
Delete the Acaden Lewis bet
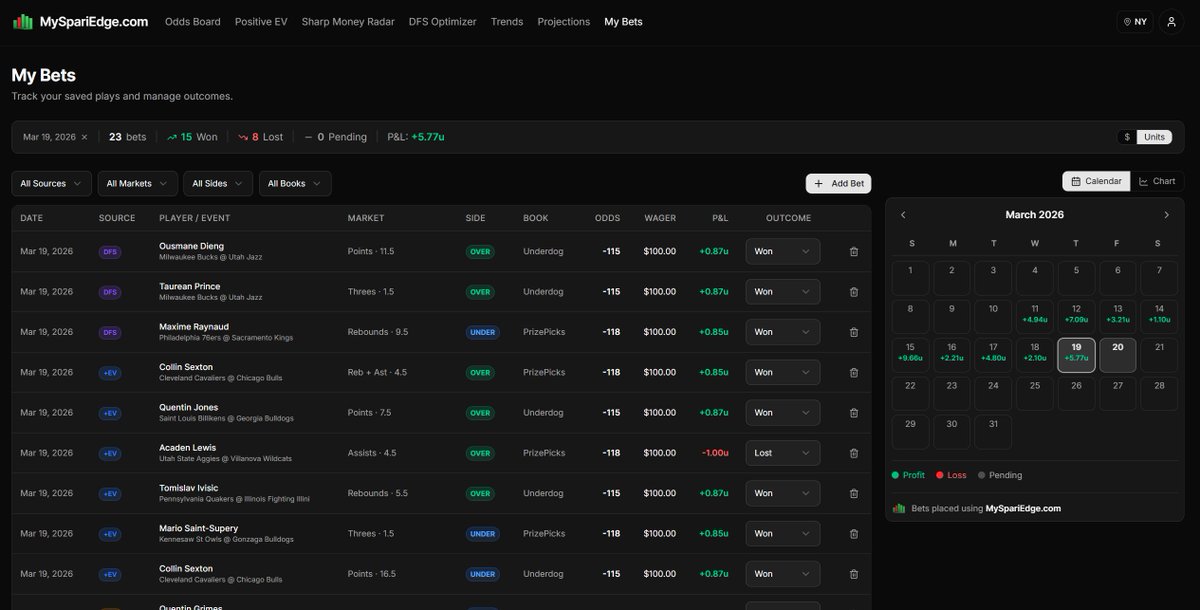pos(853,453)
